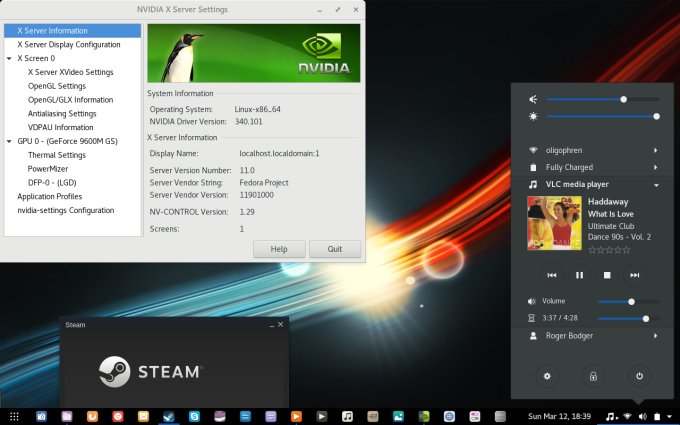Open system settings gear button
The image size is (680, 425).
547,376
